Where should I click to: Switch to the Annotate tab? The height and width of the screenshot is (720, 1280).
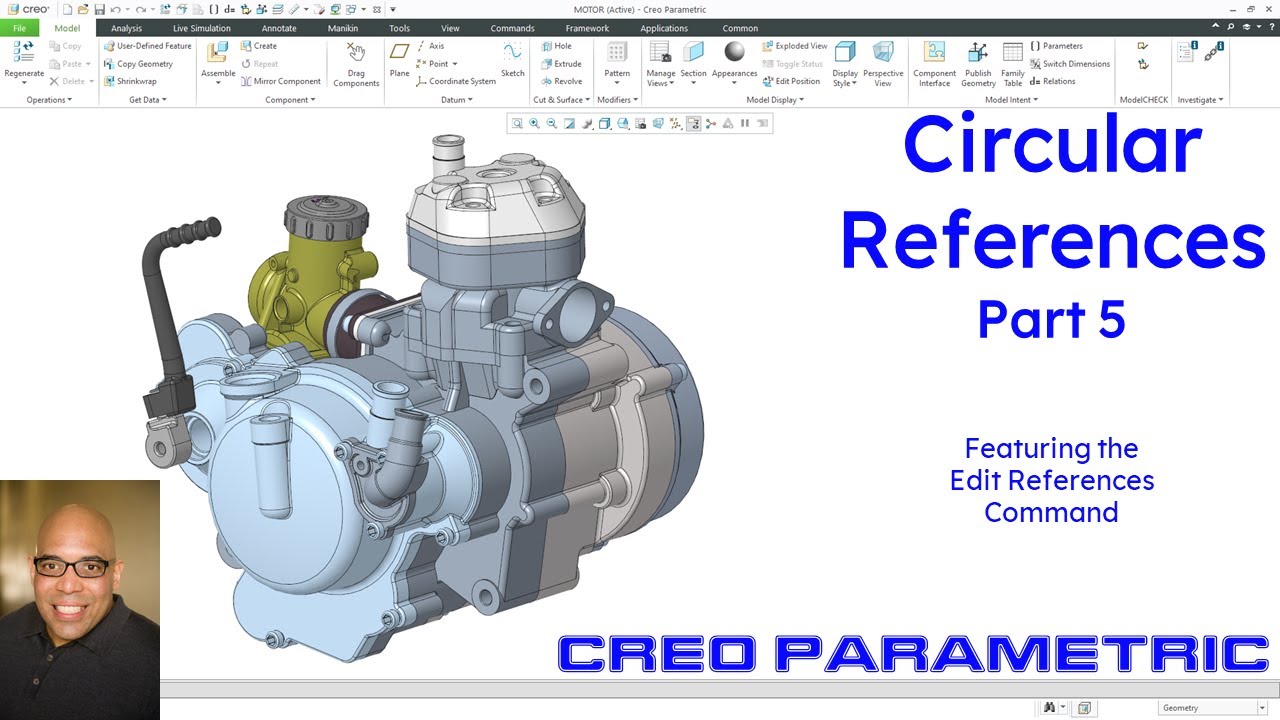tap(279, 28)
